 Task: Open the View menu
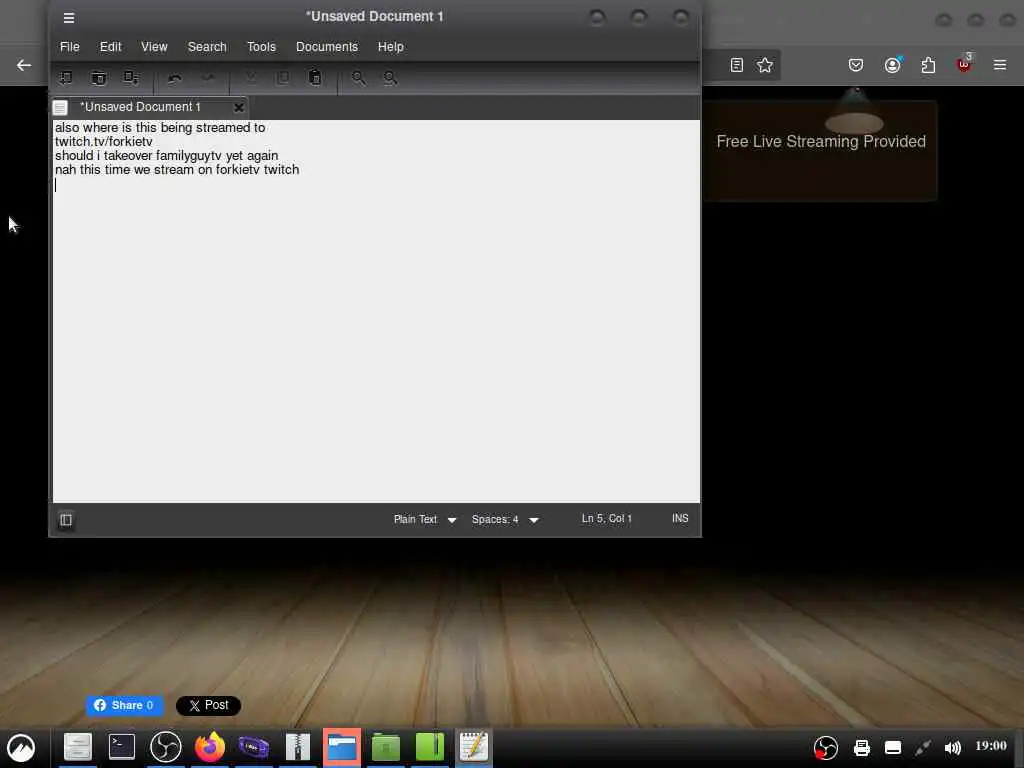[154, 47]
